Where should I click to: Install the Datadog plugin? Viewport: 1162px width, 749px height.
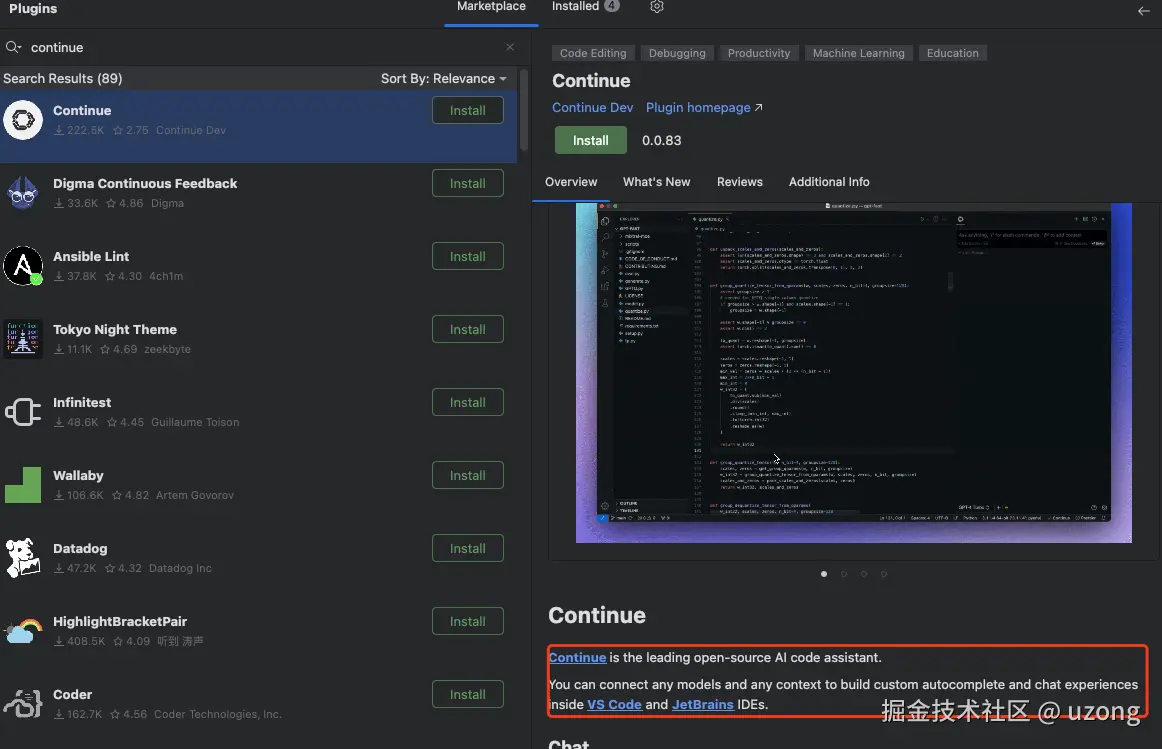point(468,548)
